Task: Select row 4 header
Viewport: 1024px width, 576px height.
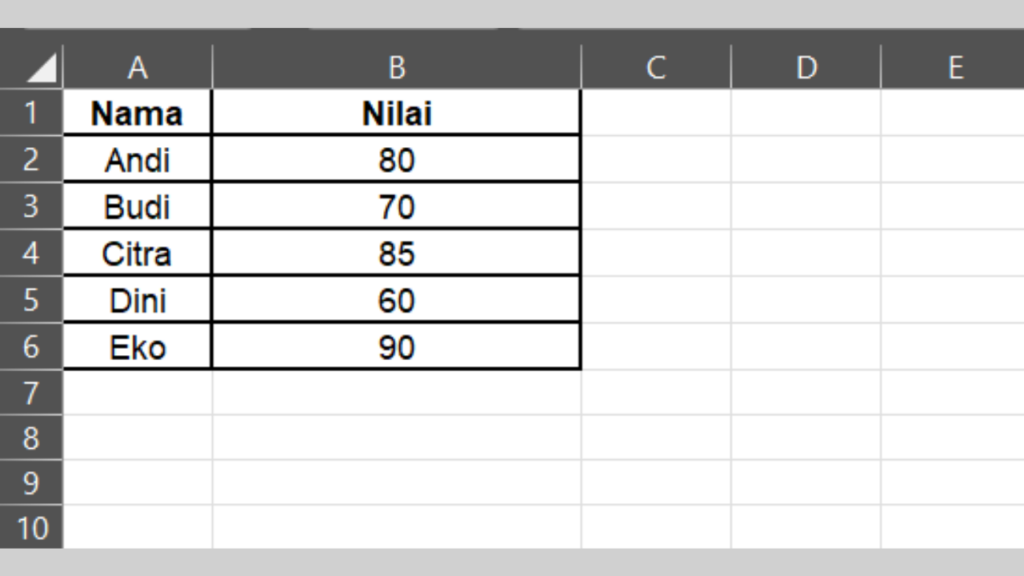Action: tap(31, 253)
